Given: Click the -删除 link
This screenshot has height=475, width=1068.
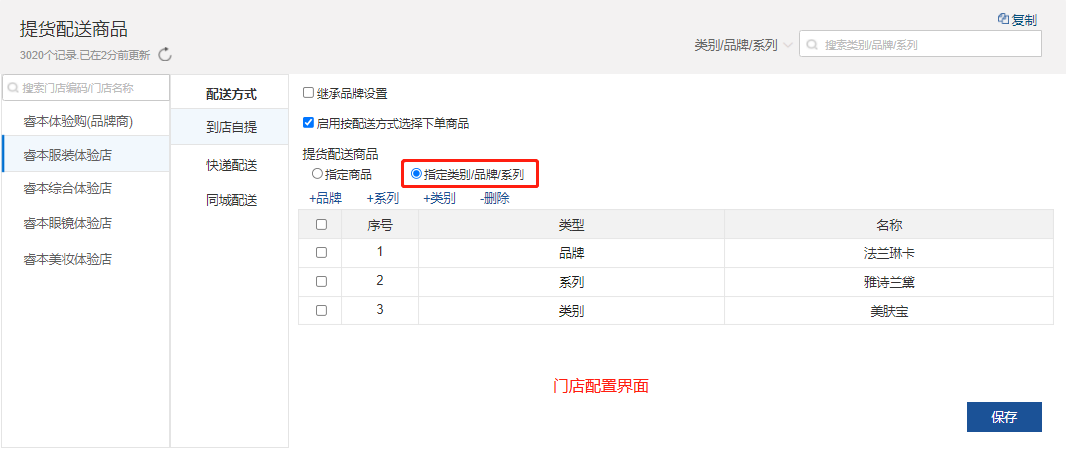Looking at the screenshot, I should [x=494, y=198].
